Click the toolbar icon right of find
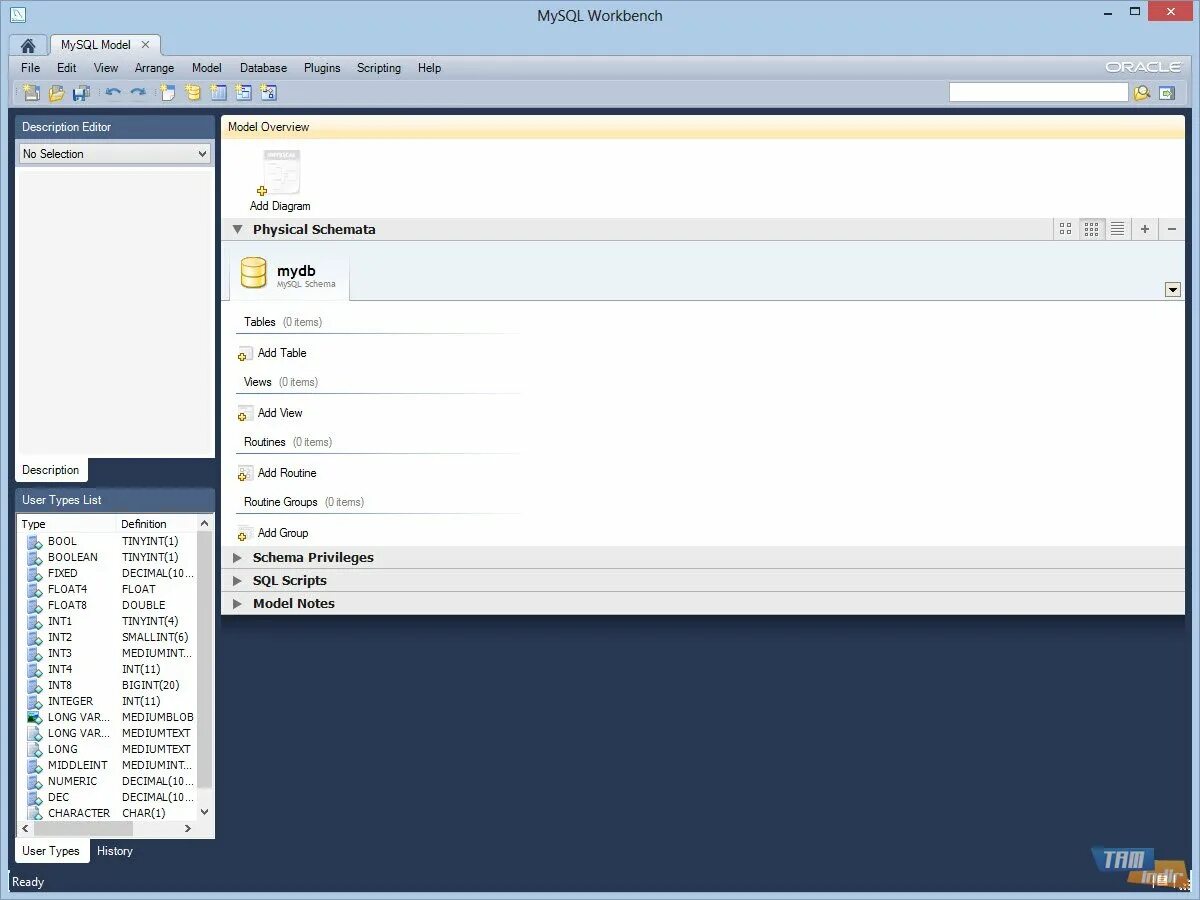This screenshot has height=900, width=1200. pos(1167,93)
